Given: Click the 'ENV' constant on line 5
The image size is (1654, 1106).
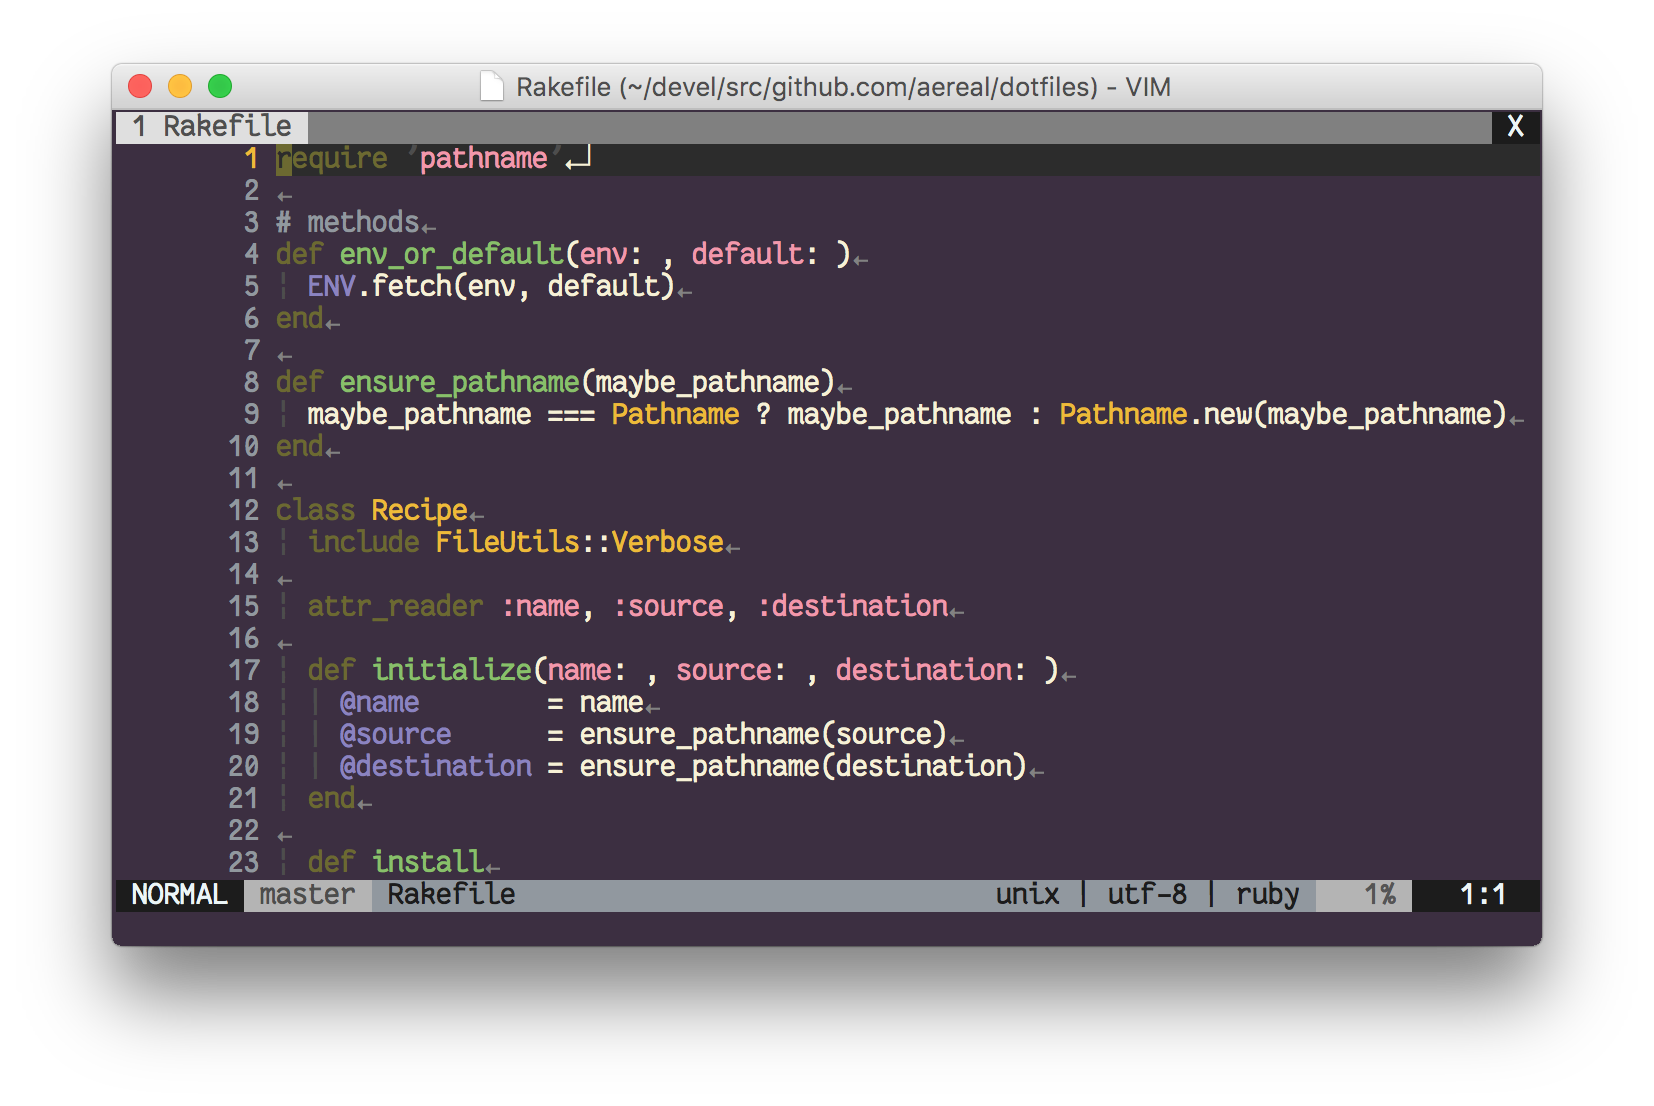Looking at the screenshot, I should (x=331, y=286).
